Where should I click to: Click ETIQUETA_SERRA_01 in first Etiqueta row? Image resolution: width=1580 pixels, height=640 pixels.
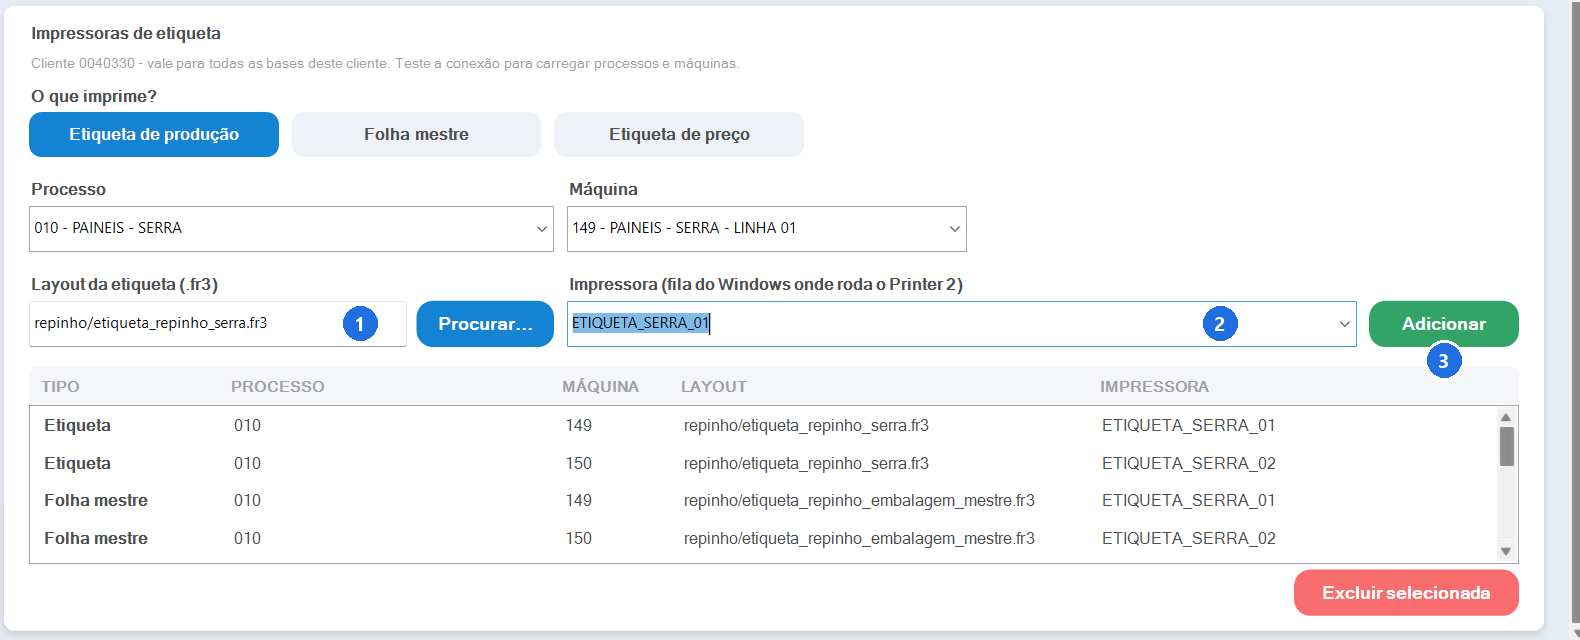tap(1189, 425)
